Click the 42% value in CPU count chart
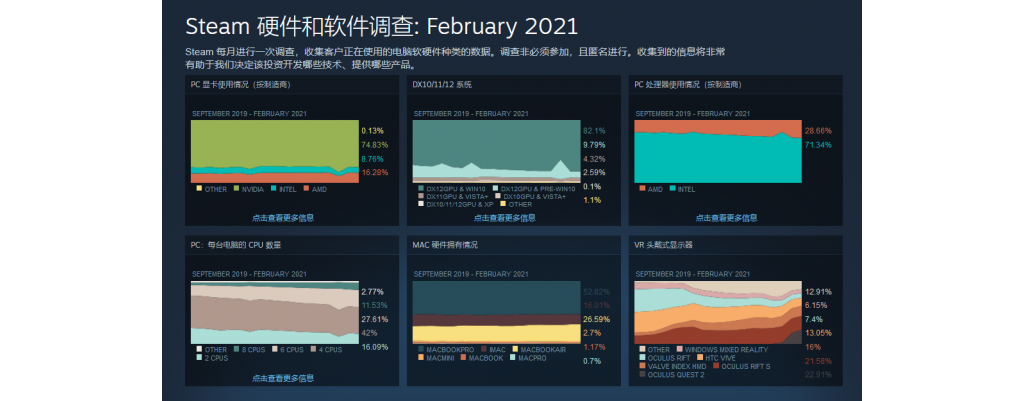The height and width of the screenshot is (401, 1024). (x=369, y=333)
